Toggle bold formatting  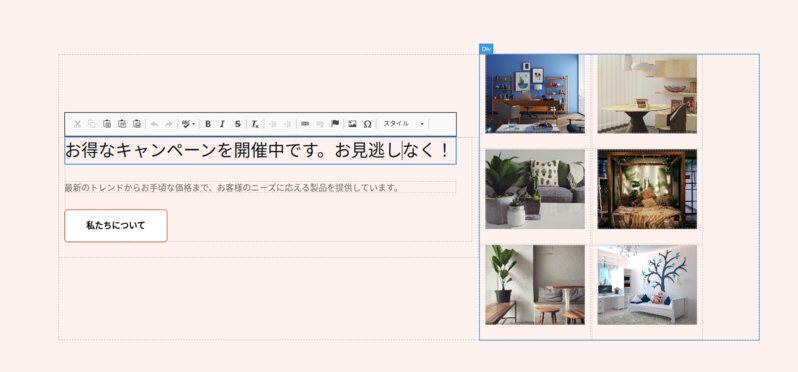tap(208, 124)
